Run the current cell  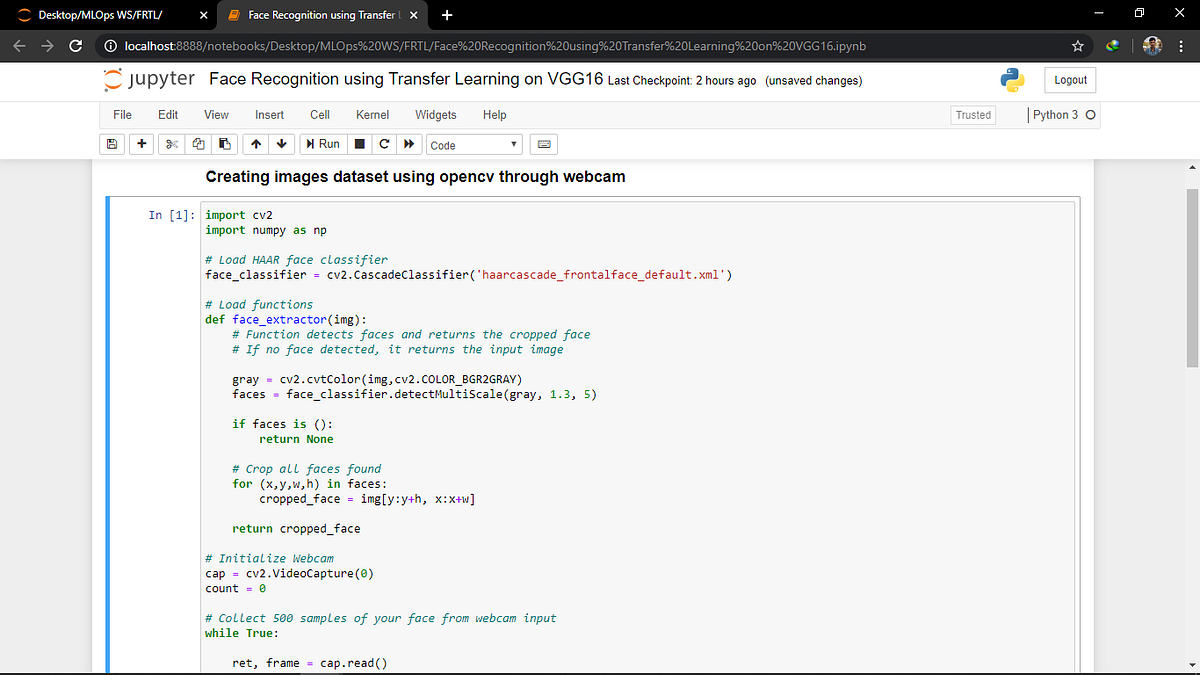[x=323, y=144]
